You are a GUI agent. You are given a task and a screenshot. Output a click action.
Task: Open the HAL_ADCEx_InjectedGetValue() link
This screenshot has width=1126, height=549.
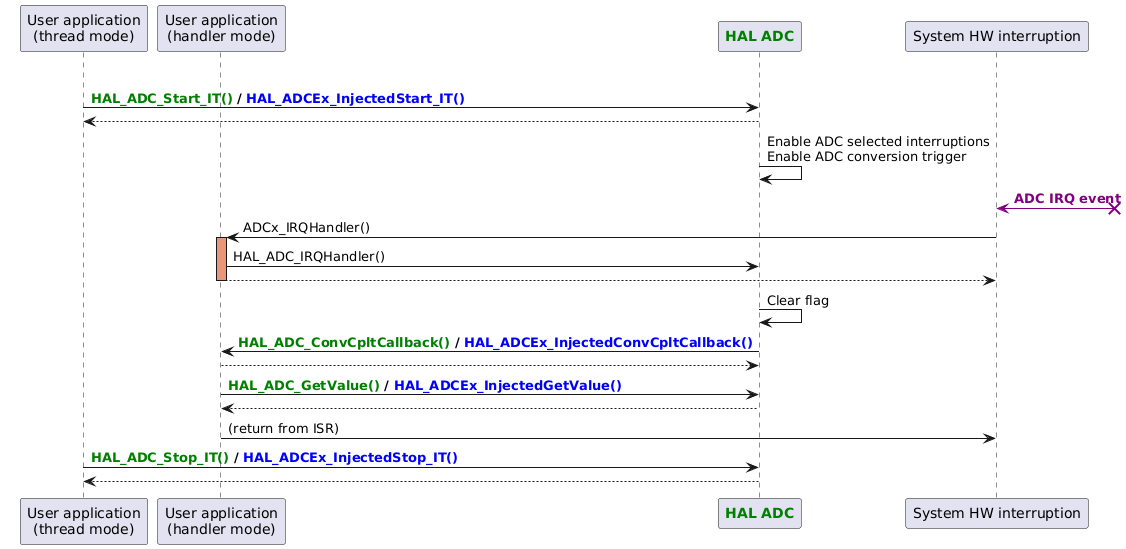[508, 386]
